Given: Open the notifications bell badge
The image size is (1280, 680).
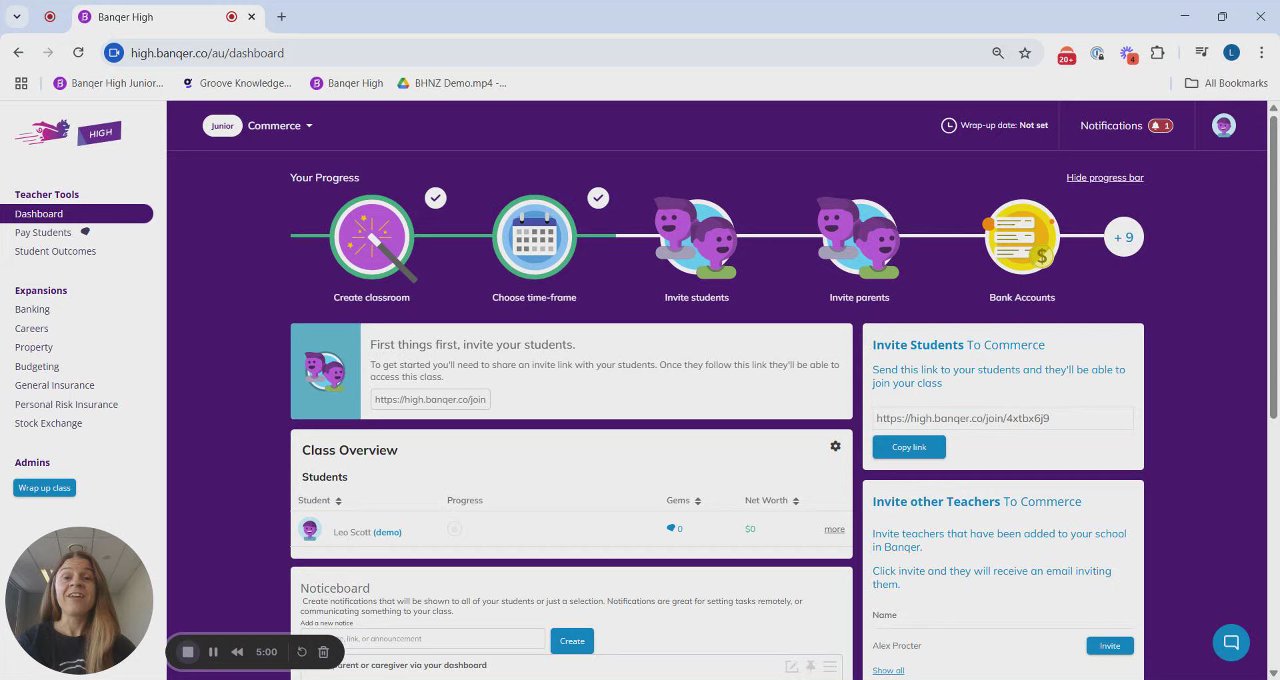Looking at the screenshot, I should tap(1160, 126).
